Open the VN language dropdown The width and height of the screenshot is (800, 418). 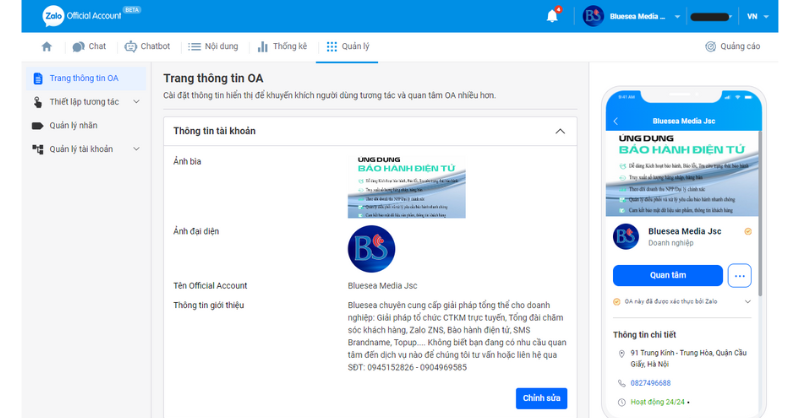pos(758,16)
